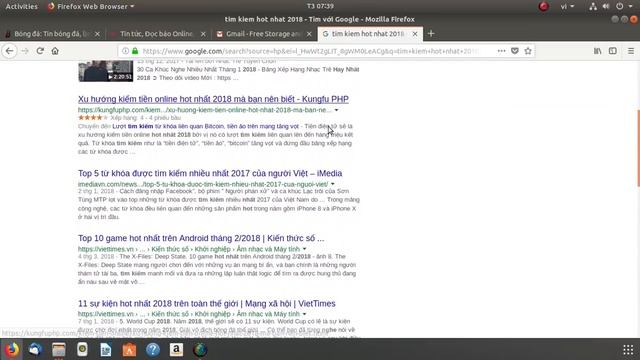Save page to Pocket icon
This screenshot has width=640, height=360.
(515, 51)
